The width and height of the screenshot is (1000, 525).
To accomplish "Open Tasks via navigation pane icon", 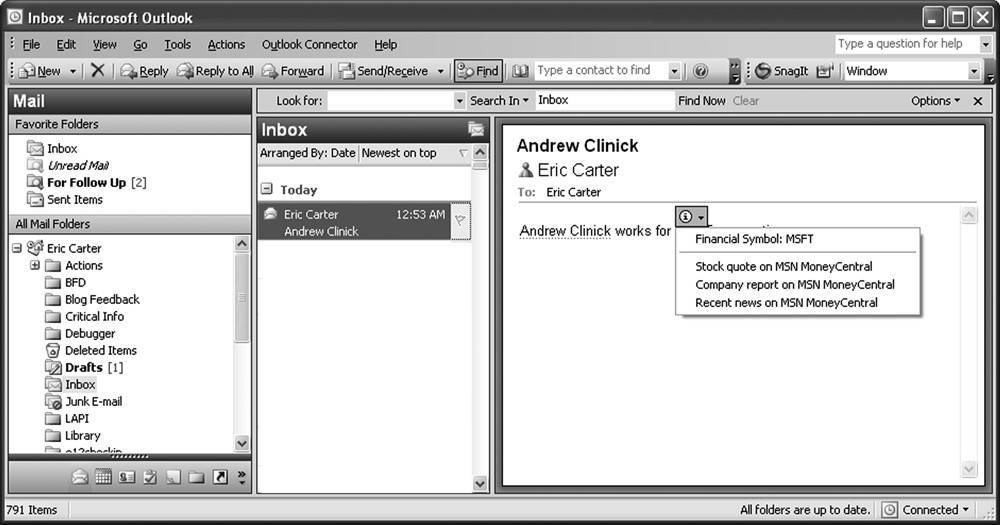I will pyautogui.click(x=151, y=477).
